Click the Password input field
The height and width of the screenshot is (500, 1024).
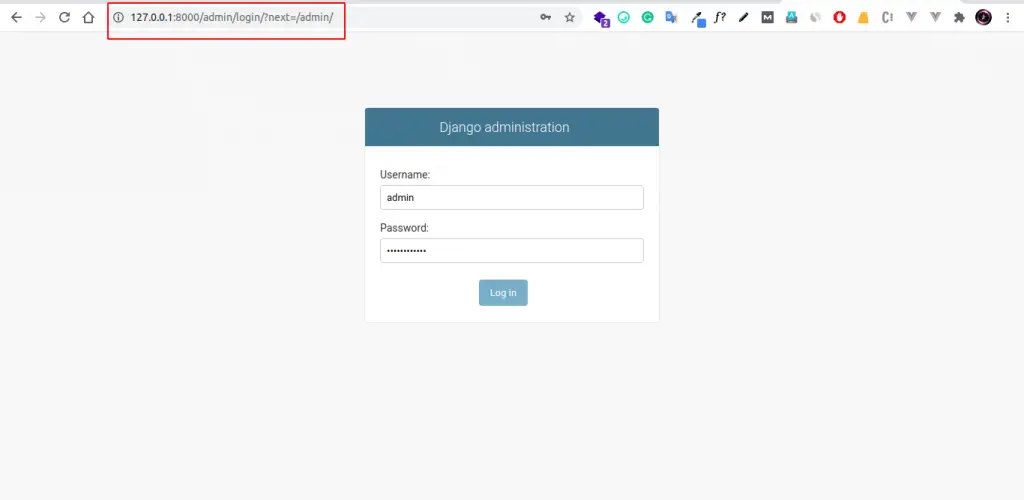click(x=512, y=251)
